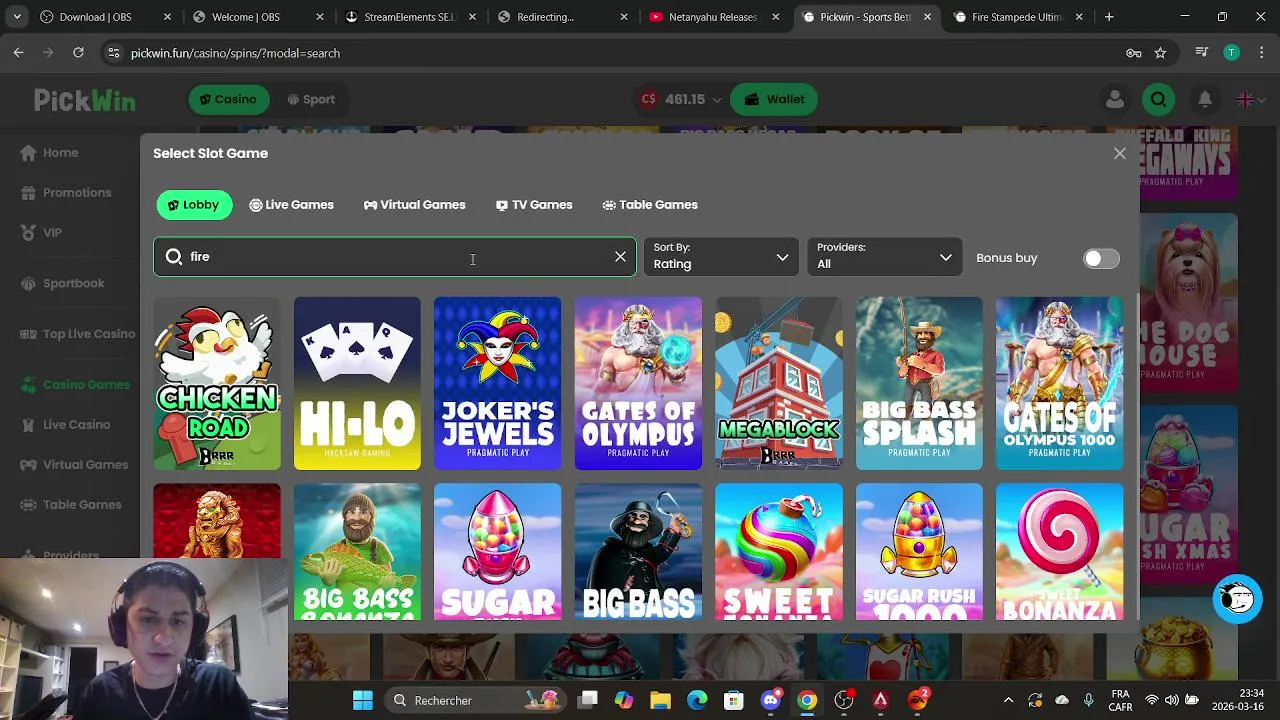The height and width of the screenshot is (720, 1280).
Task: Switch to the StreamElements browser tab
Action: (410, 17)
